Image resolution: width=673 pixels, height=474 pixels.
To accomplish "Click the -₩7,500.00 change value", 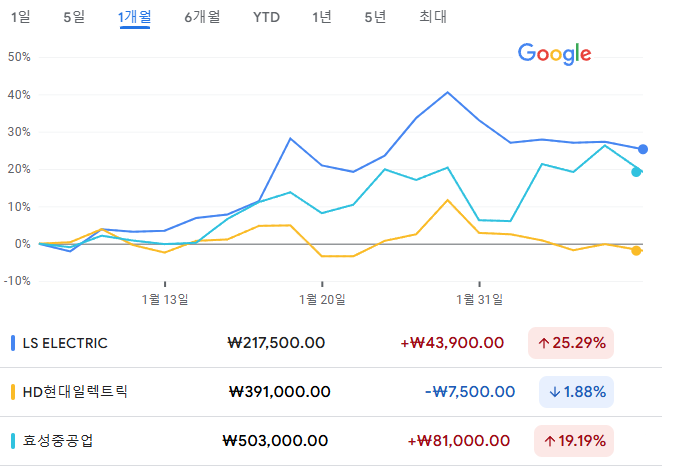I will pos(470,392).
